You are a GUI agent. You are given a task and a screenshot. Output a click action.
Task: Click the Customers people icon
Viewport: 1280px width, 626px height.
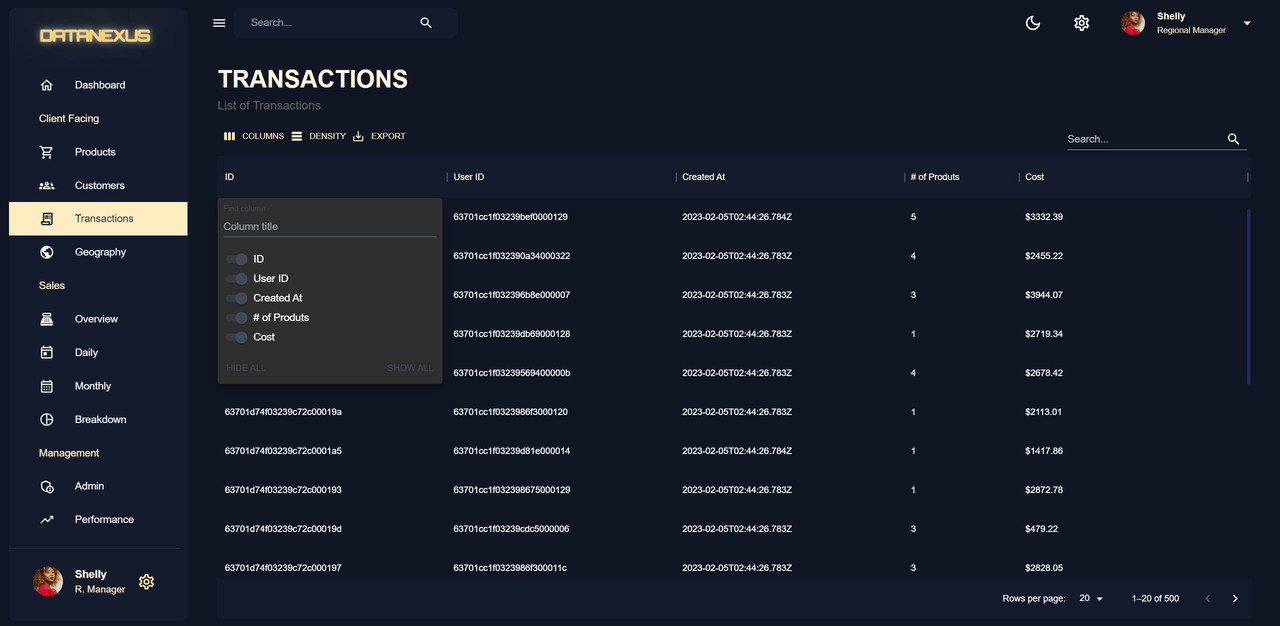click(x=46, y=185)
